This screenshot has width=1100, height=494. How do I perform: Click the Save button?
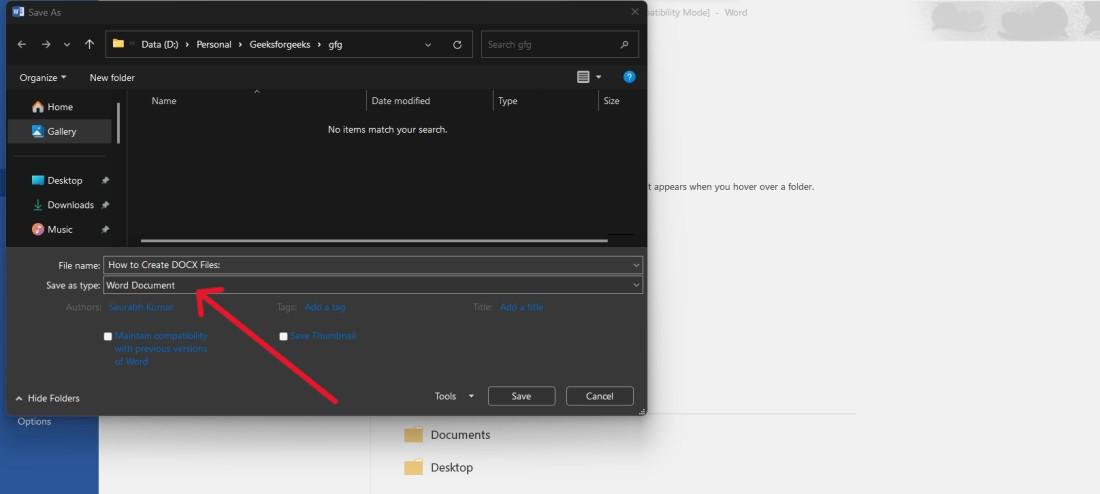(521, 396)
